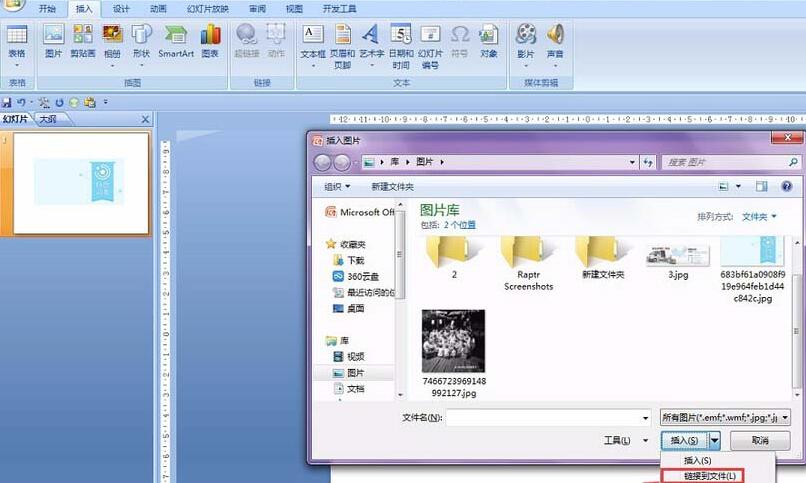The width and height of the screenshot is (806, 483).
Task: Open the Table dropdown in the ribbon
Action: coord(17,42)
